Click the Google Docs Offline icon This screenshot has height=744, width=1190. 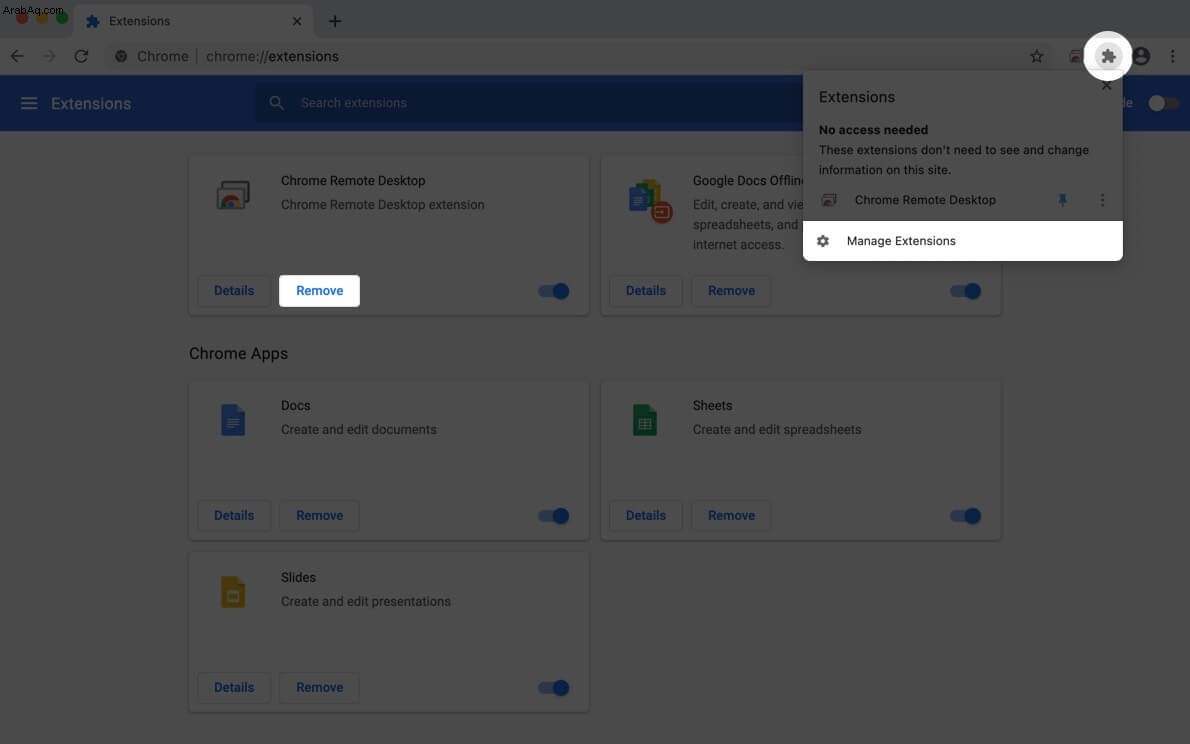pos(650,201)
